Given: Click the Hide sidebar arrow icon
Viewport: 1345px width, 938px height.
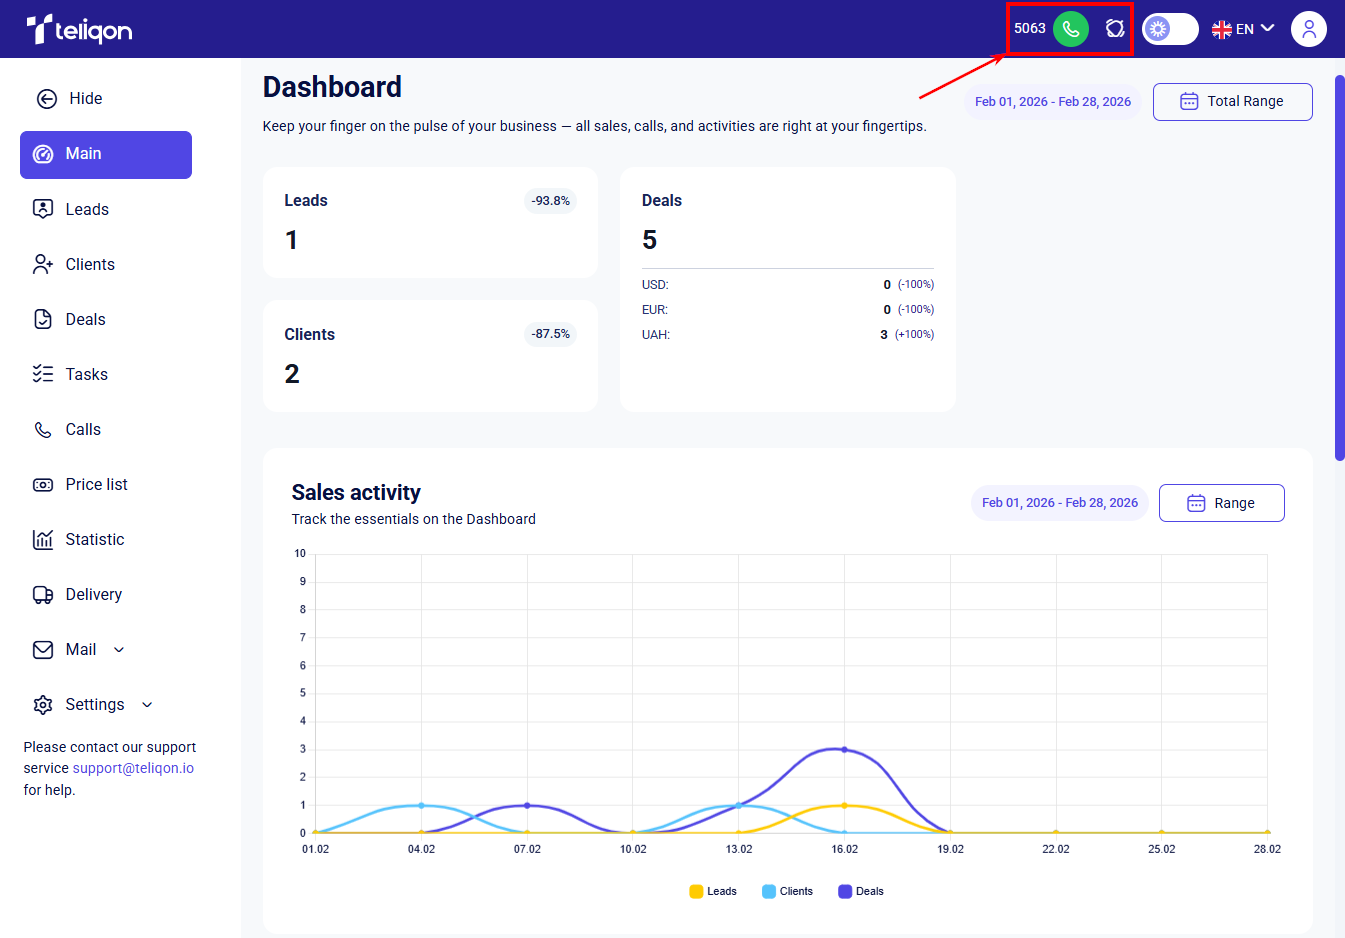Looking at the screenshot, I should (x=47, y=98).
